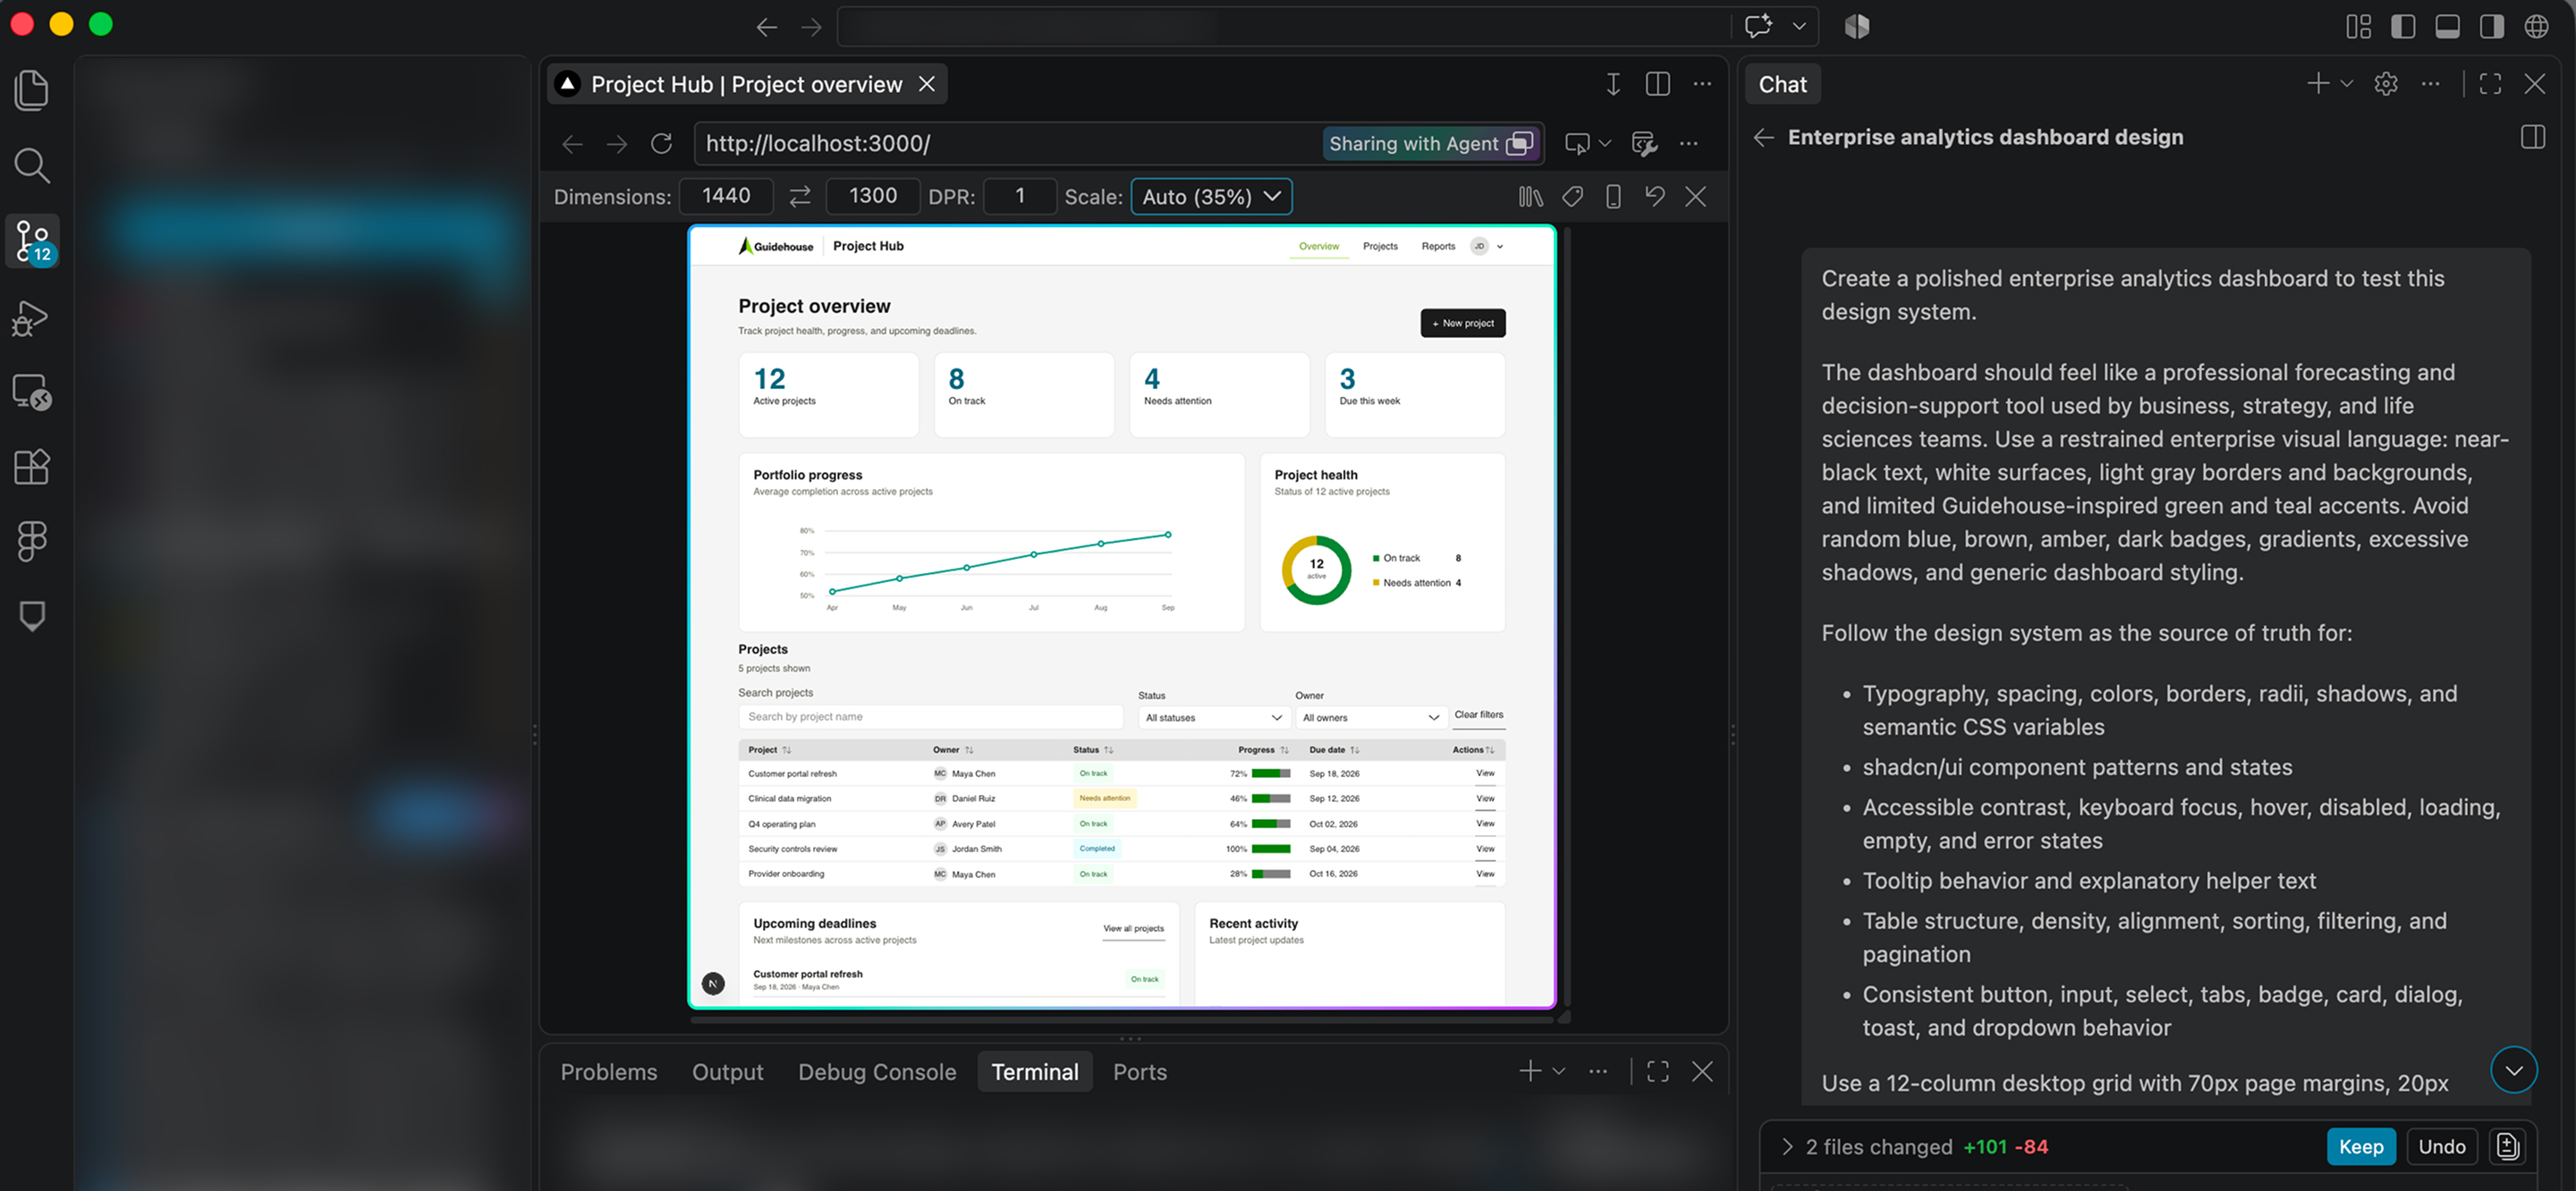The image size is (2576, 1191).
Task: Toggle secondary sidebar layout icon
Action: coord(2491,26)
